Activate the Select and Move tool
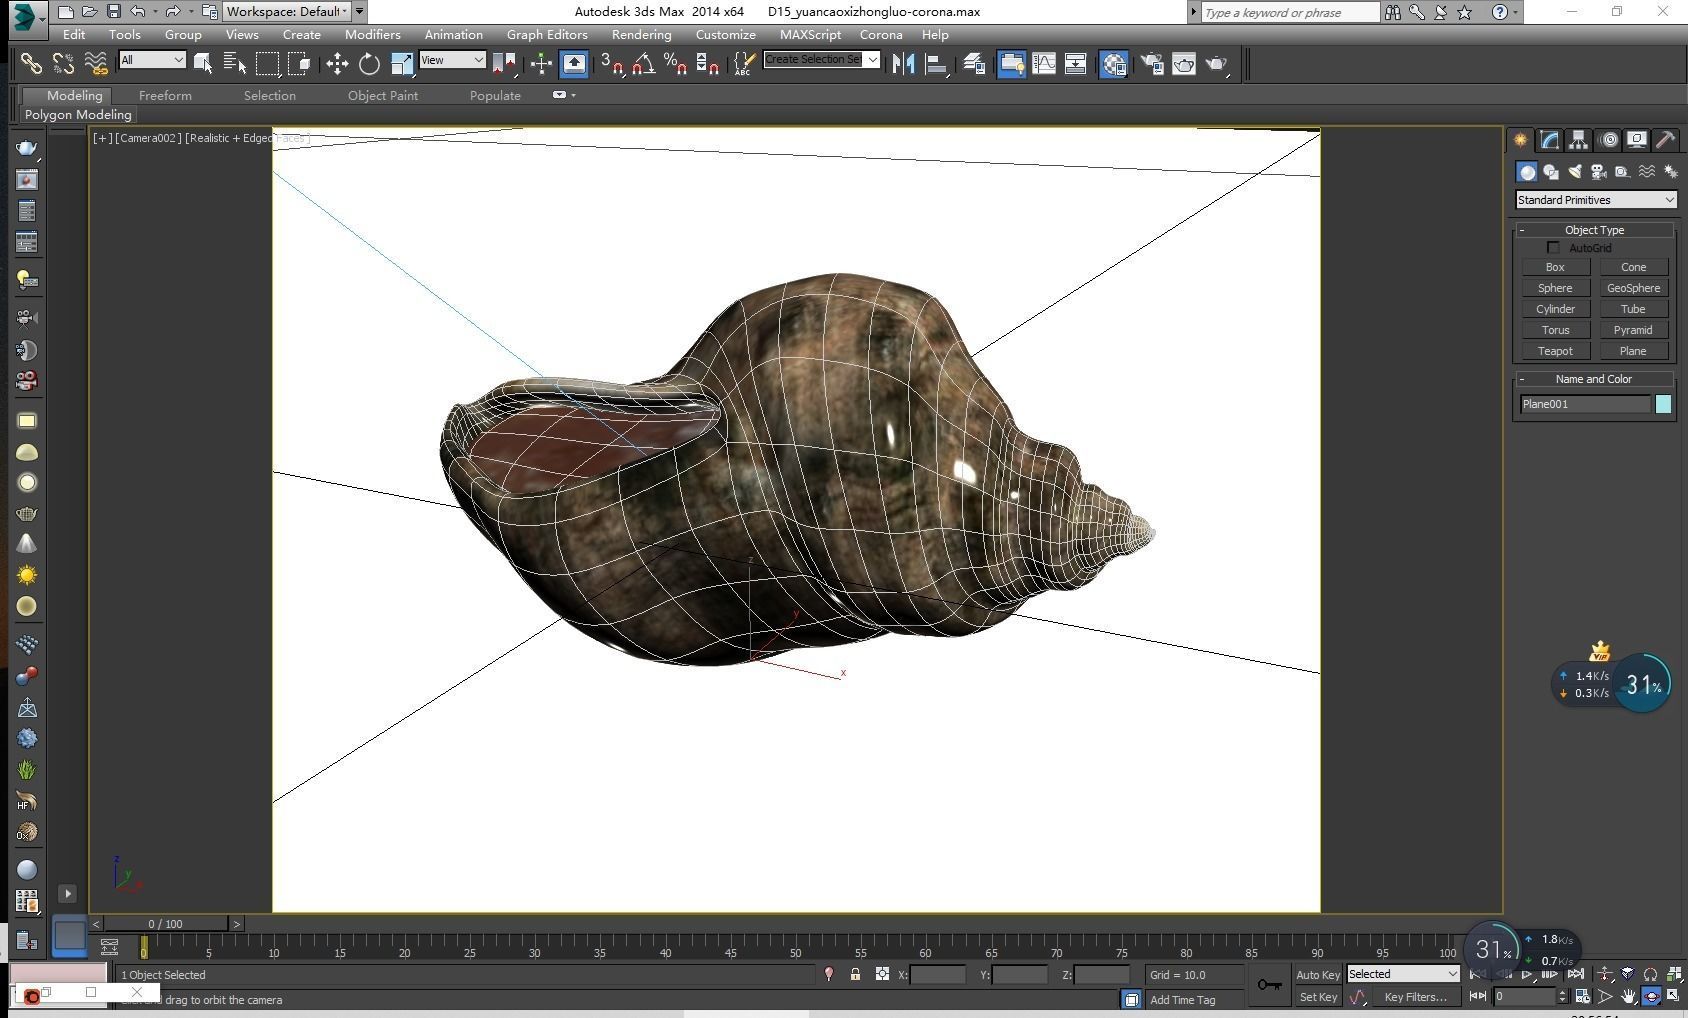 [337, 64]
